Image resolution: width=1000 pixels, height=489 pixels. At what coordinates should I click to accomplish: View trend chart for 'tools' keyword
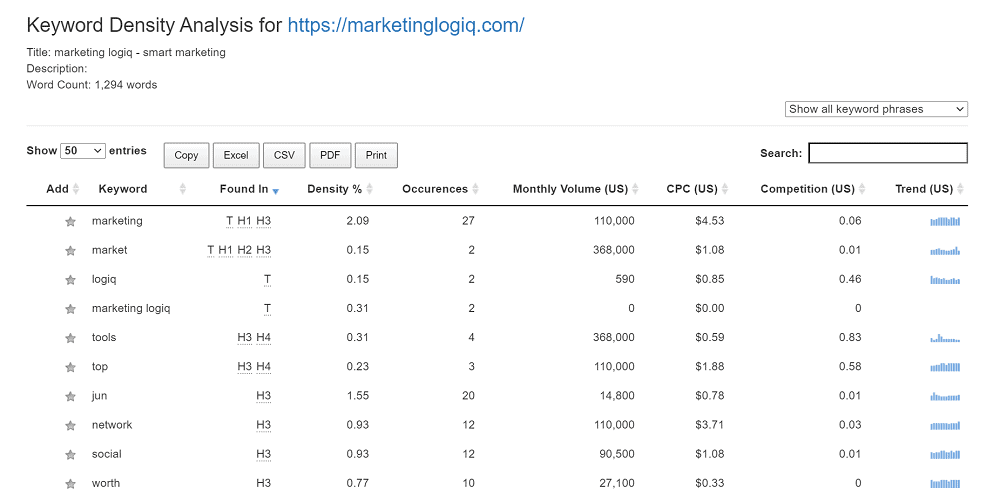(945, 338)
